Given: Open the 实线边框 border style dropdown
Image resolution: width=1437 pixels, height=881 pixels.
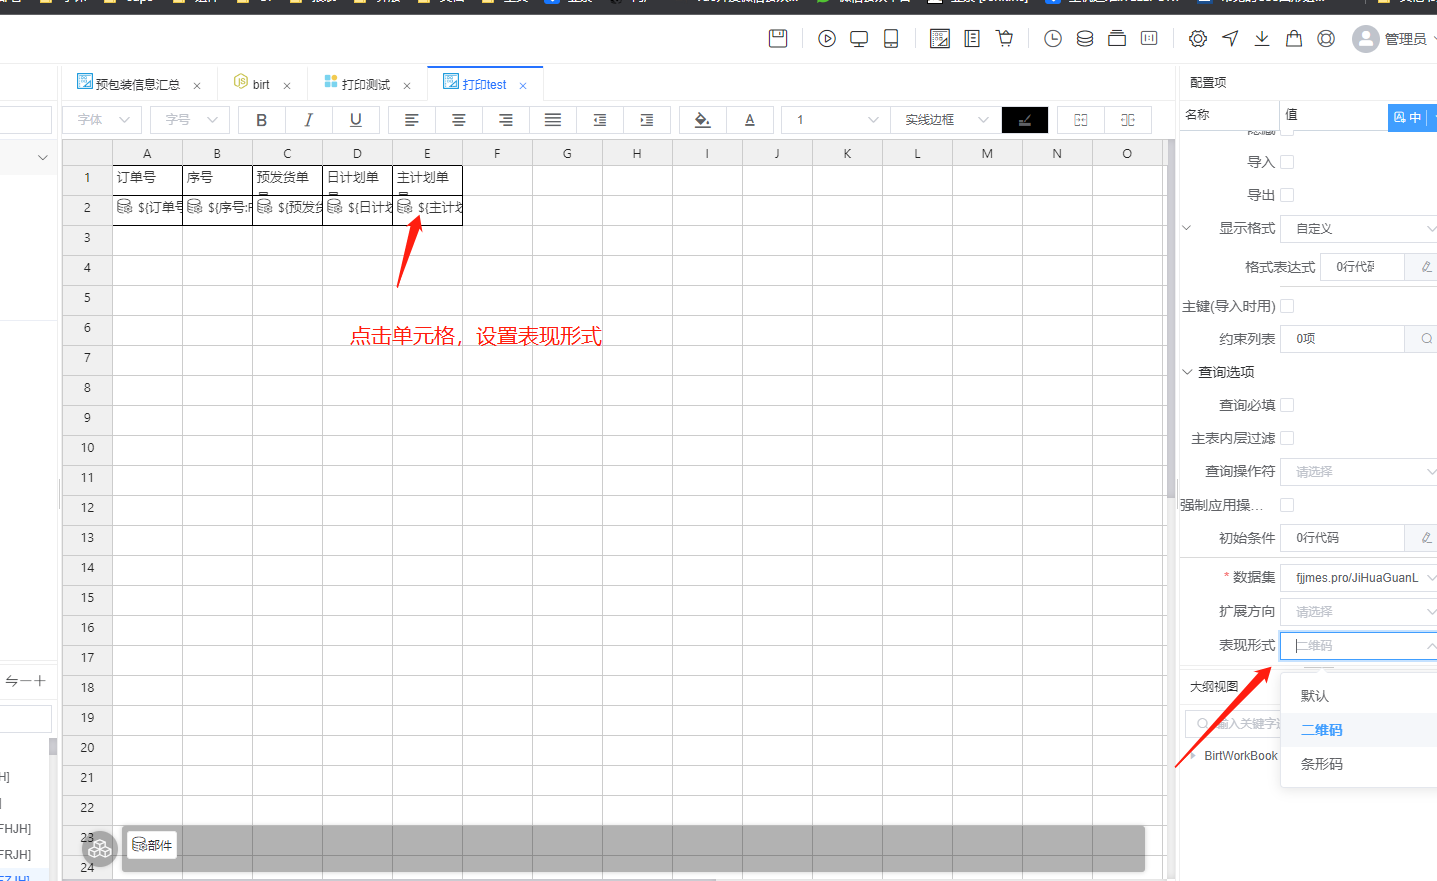Looking at the screenshot, I should pos(945,120).
